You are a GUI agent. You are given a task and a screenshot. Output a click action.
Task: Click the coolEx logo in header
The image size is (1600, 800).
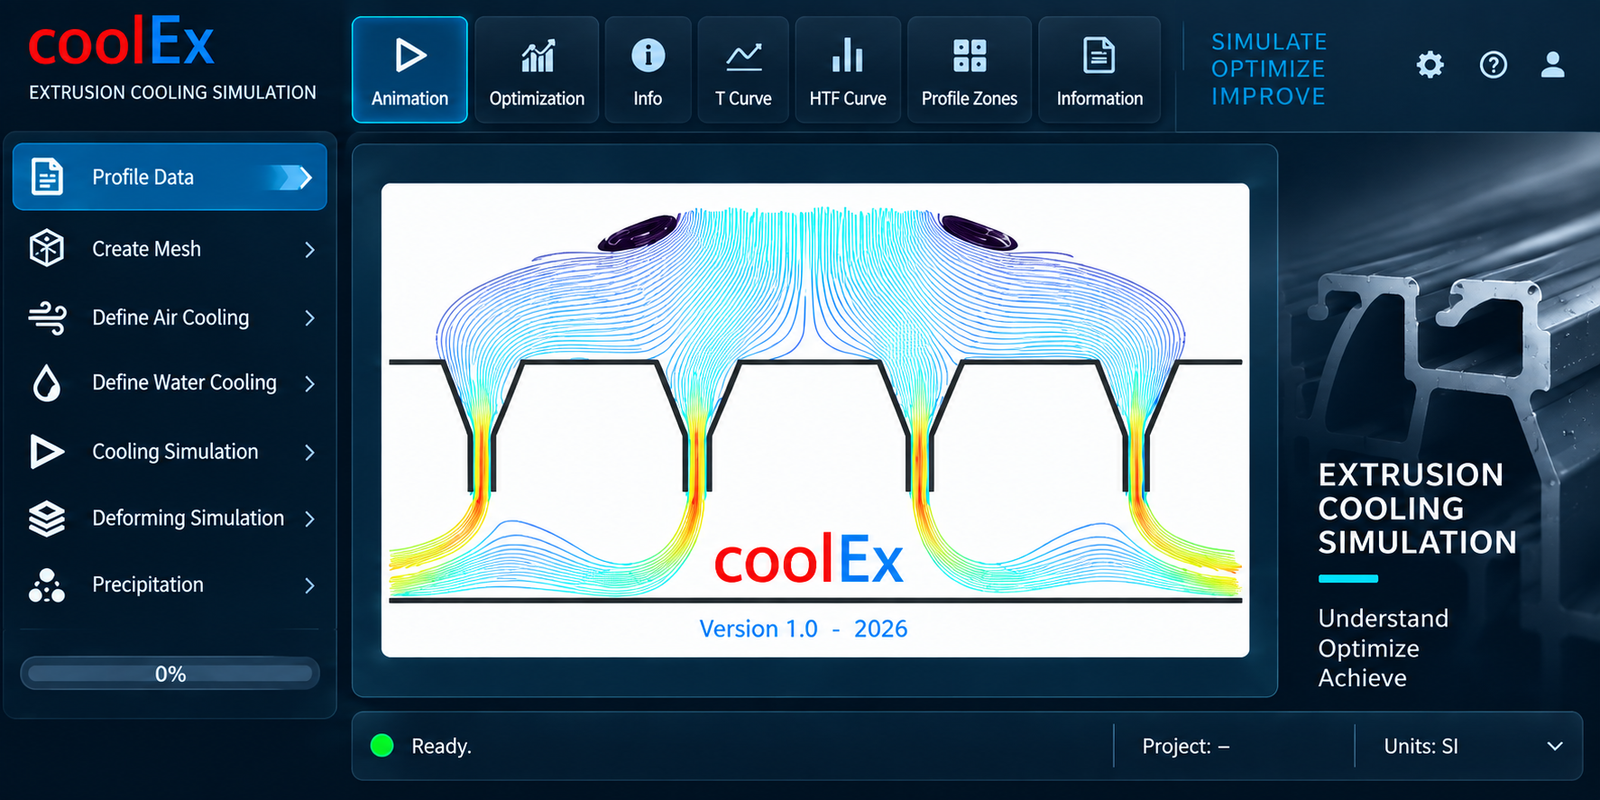(121, 43)
